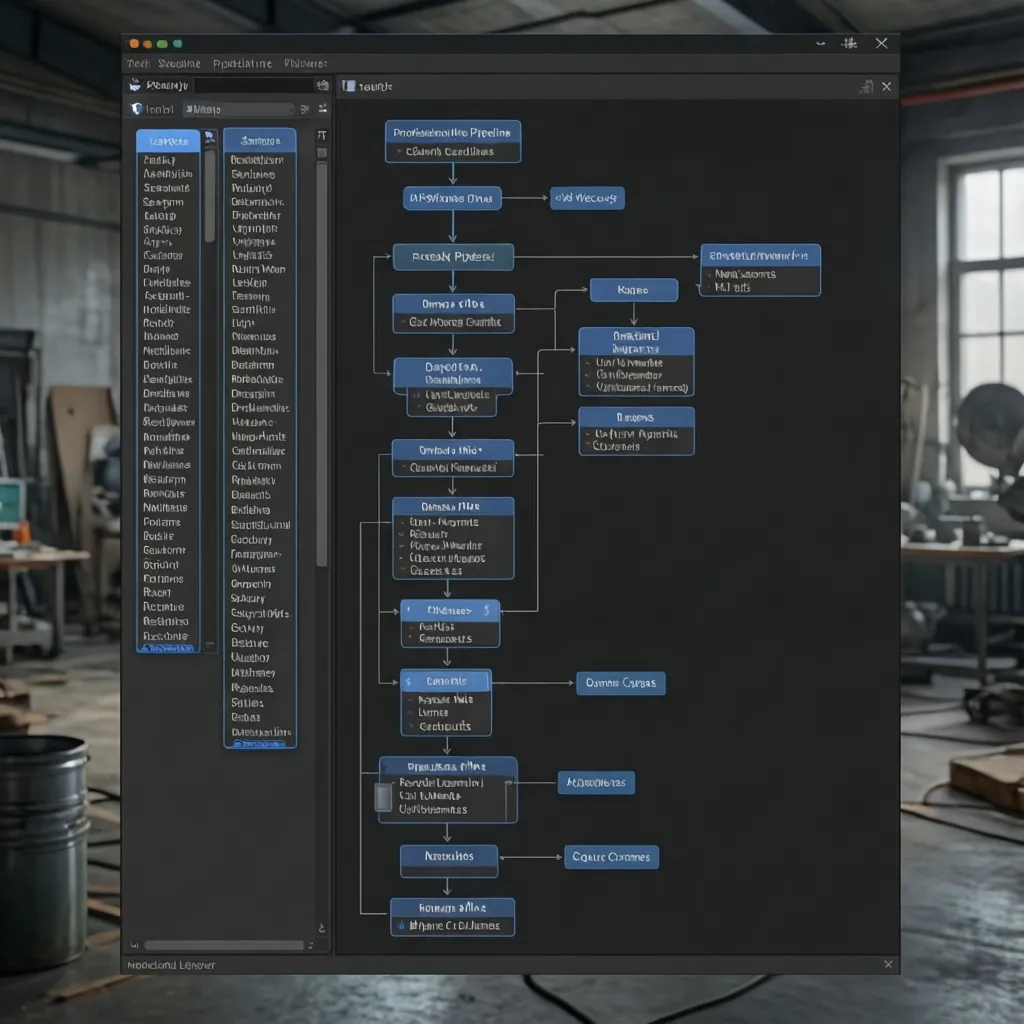The image size is (1024, 1024).
Task: Open the Pipeline menu in the menu bar
Action: click(242, 62)
